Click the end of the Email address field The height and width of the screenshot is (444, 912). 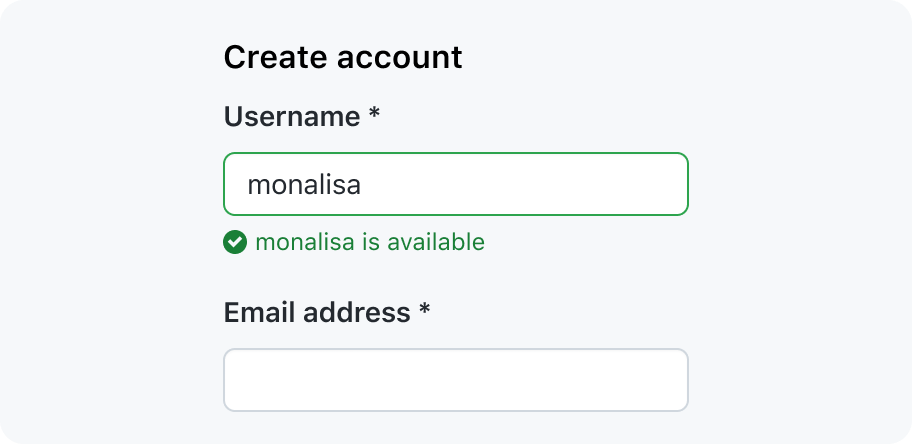(x=675, y=380)
